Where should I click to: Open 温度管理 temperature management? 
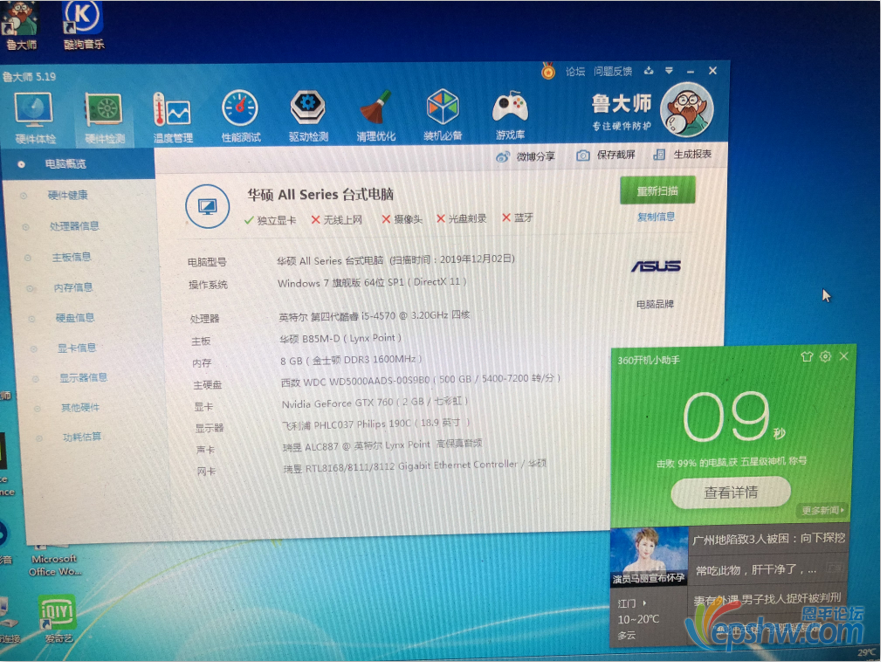point(172,118)
